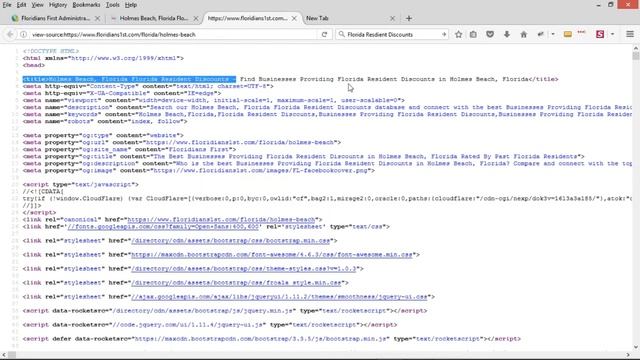
Task: Open the site information icon in address bar
Action: [24, 35]
